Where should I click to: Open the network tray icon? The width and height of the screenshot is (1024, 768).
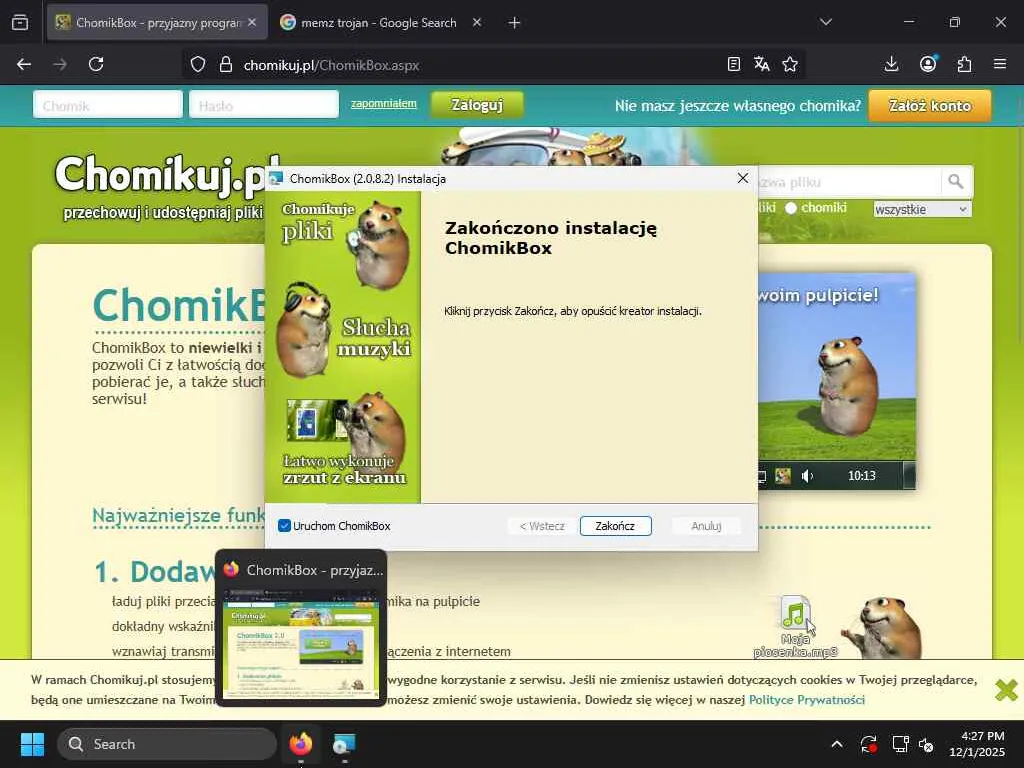pos(900,744)
